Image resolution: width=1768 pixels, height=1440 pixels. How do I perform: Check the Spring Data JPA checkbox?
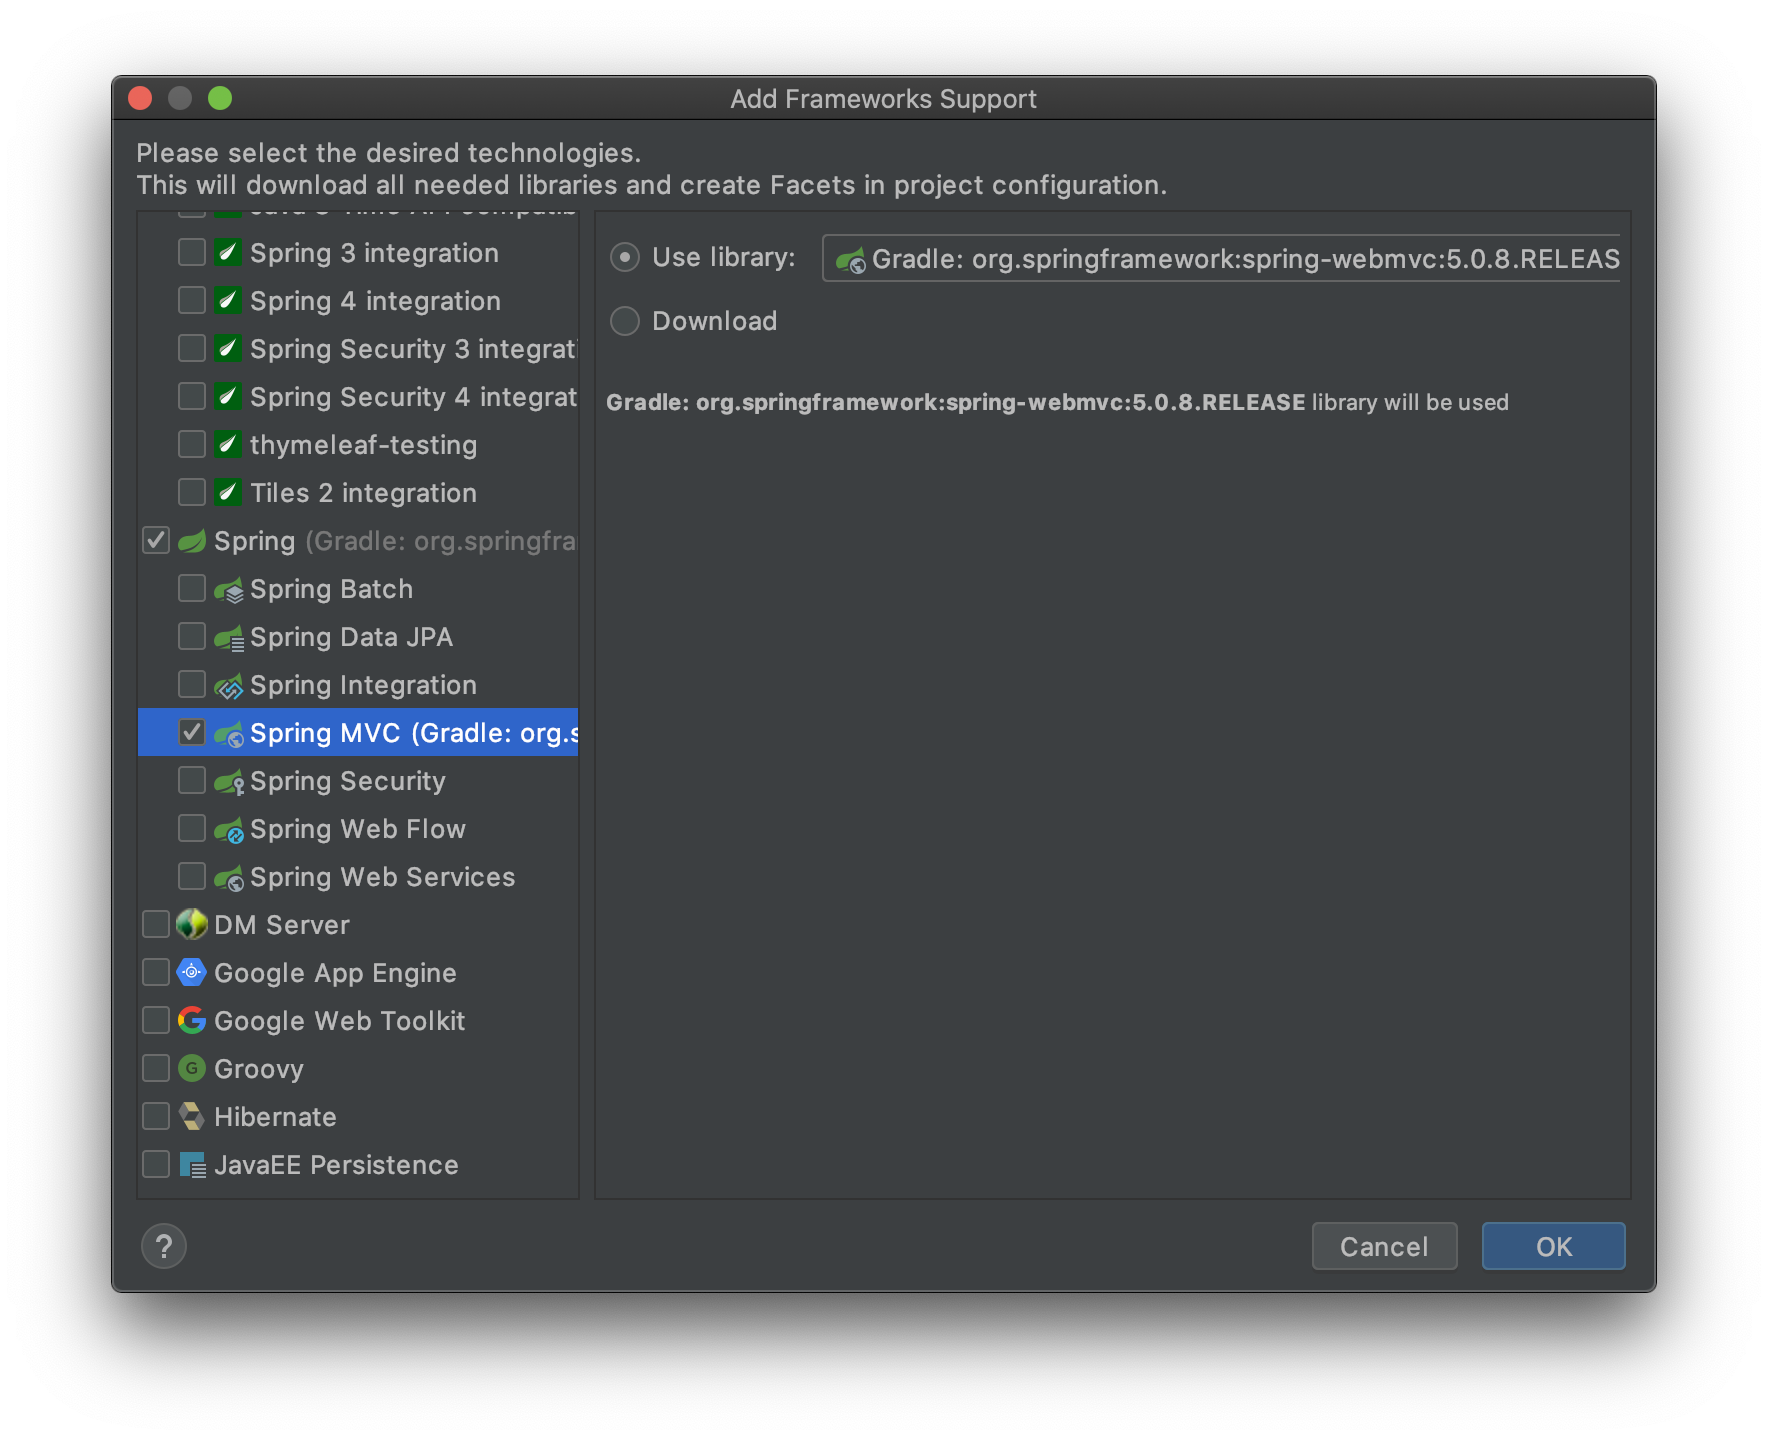click(x=192, y=636)
